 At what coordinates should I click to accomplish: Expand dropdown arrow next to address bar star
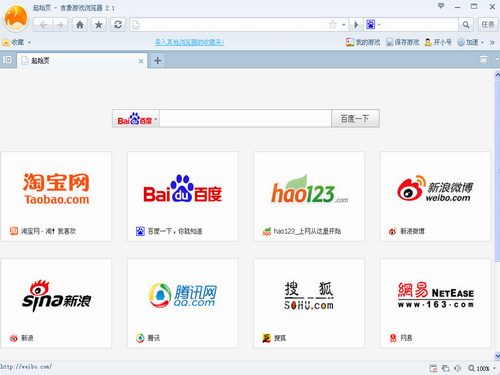point(343,25)
